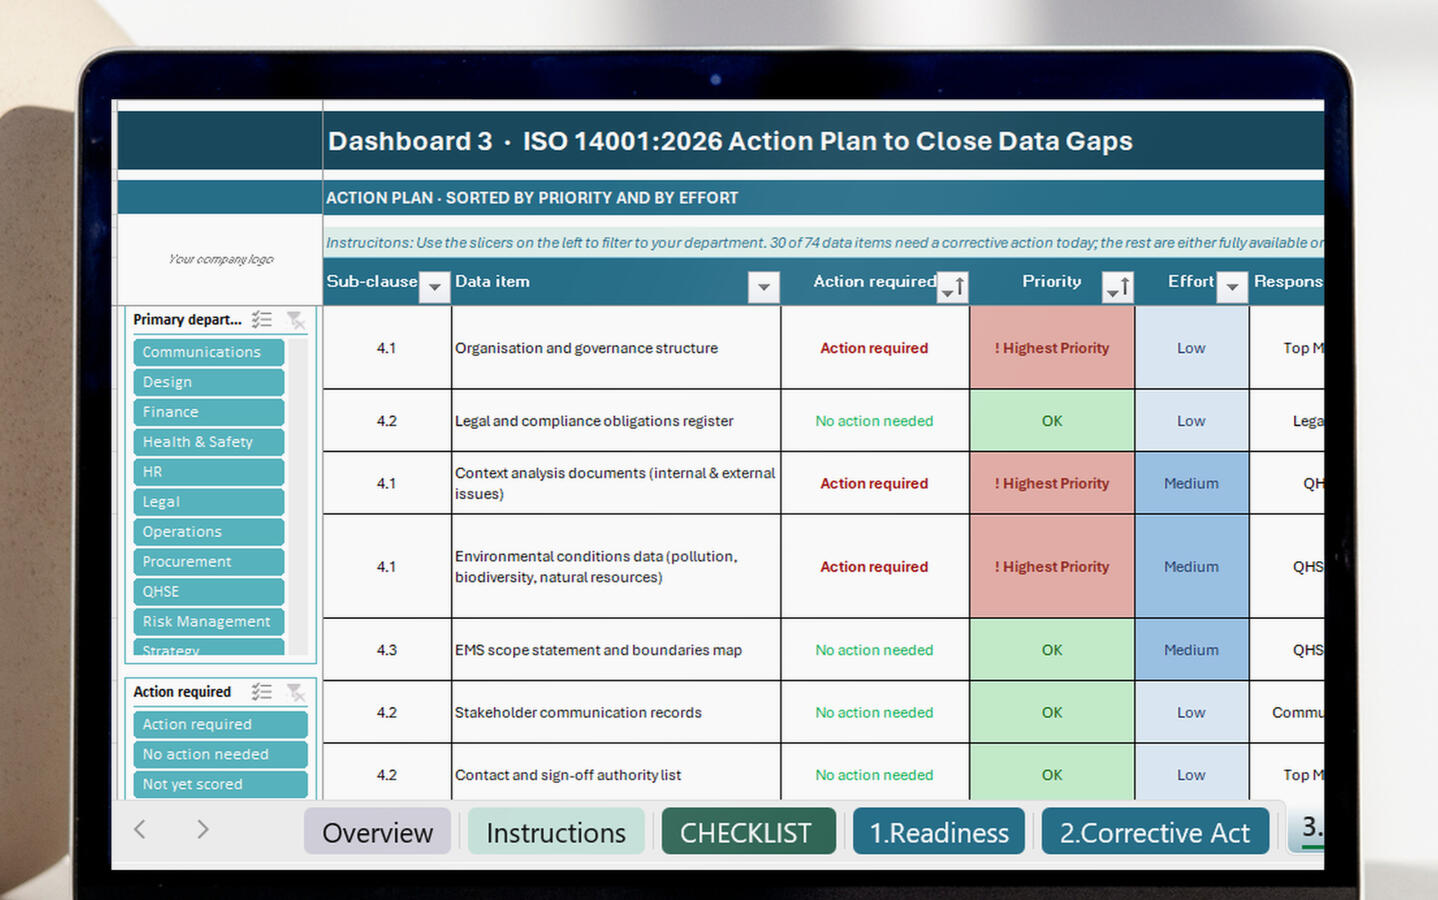The width and height of the screenshot is (1438, 900).
Task: Open Priority column sort dropdown
Action: tap(1117, 287)
